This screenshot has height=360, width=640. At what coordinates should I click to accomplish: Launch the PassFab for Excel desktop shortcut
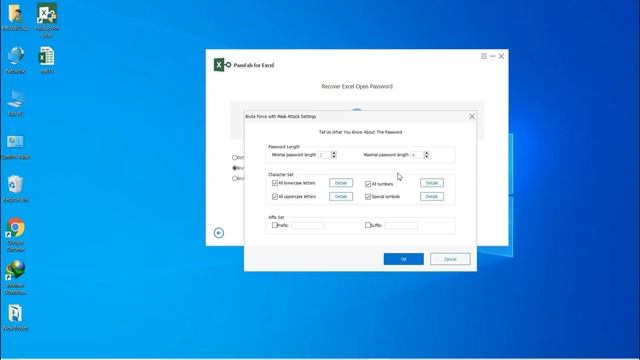coord(47,20)
